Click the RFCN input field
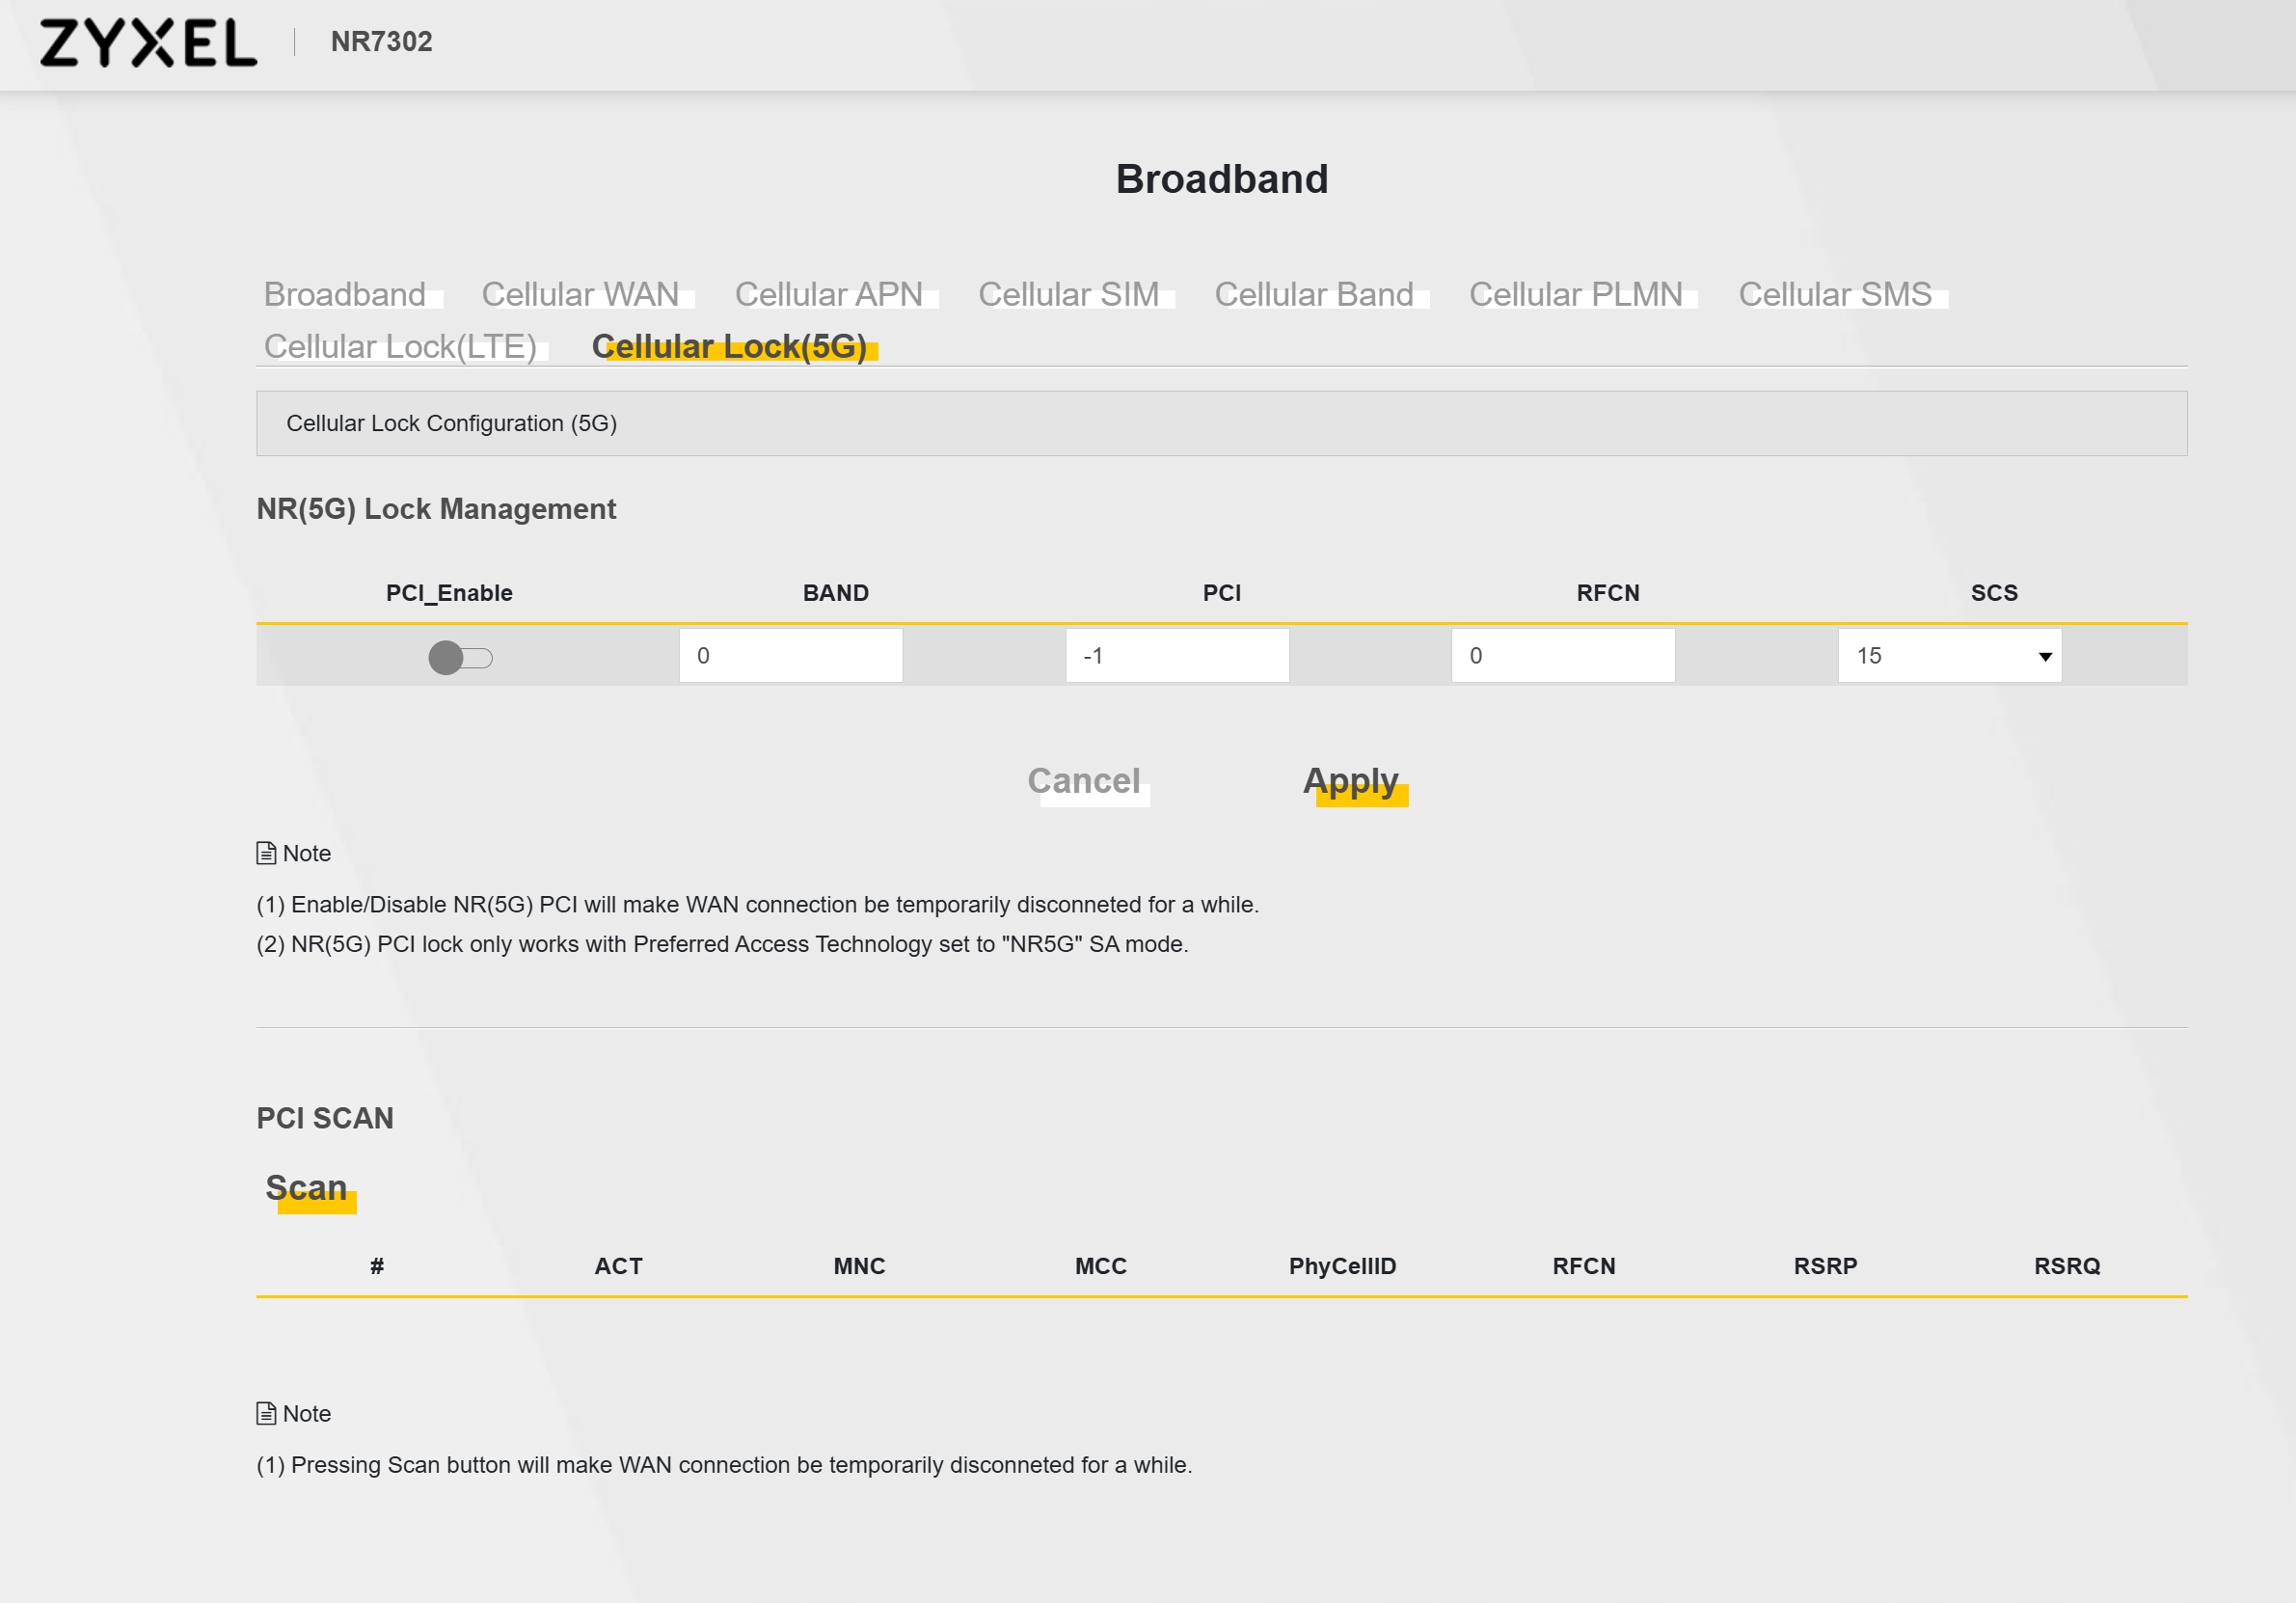The image size is (2296, 1603). pyautogui.click(x=1562, y=656)
